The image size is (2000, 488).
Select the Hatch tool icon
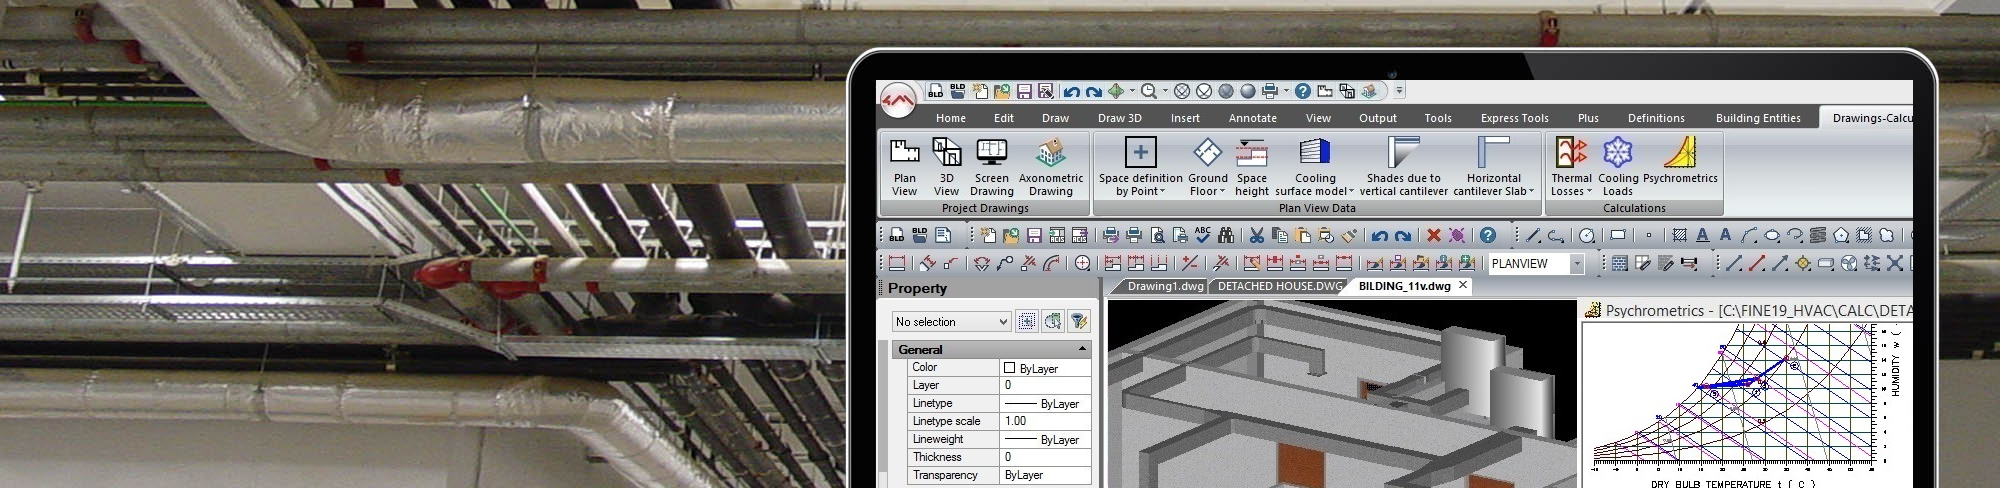(1680, 235)
